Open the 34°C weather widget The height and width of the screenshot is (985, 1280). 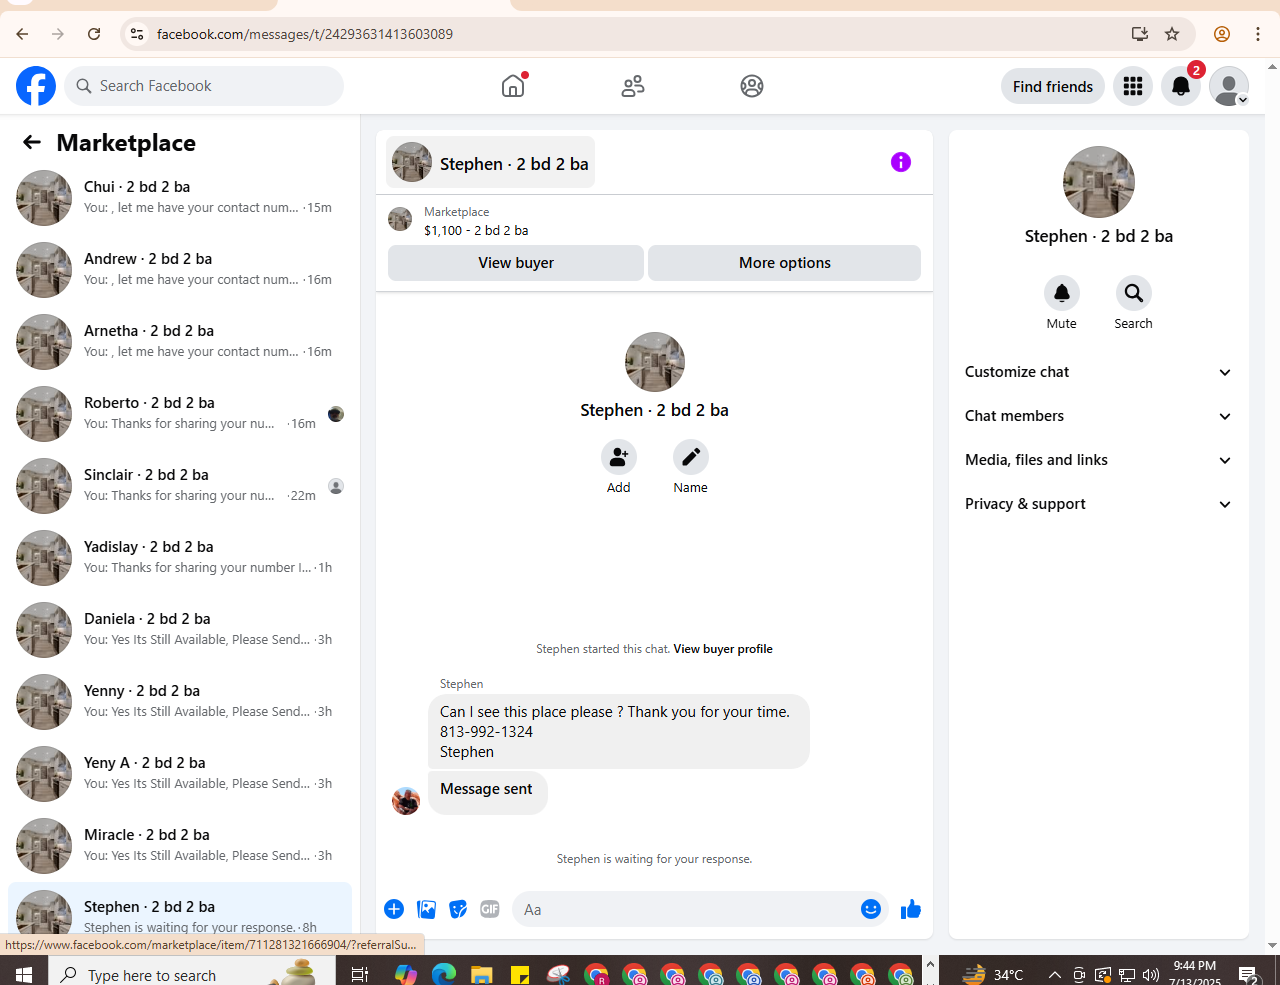pos(993,974)
